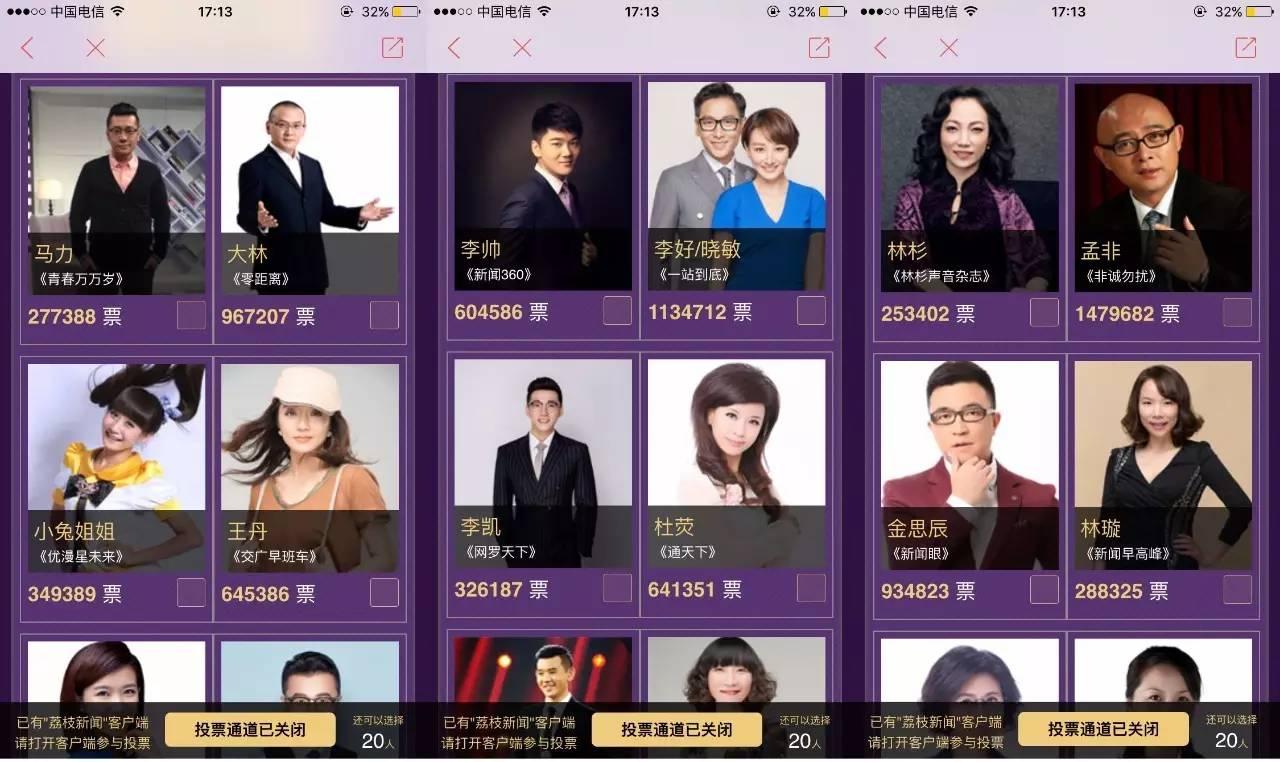
Task: Select the checkbox next to 金思辰's votes
Action: click(x=1044, y=589)
